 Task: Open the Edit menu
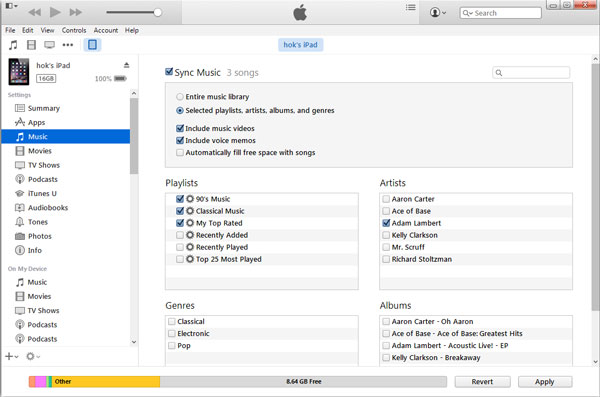28,30
